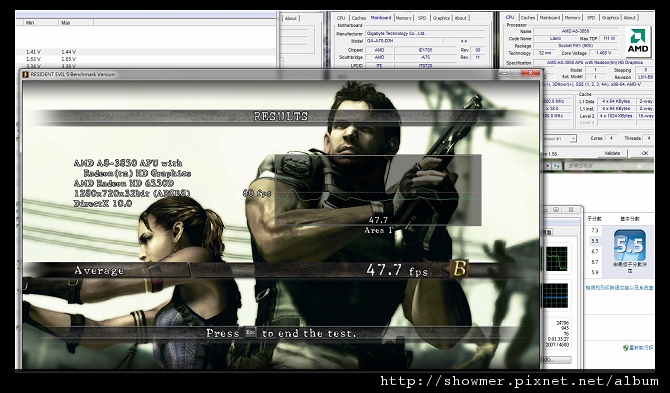Screen dimensions: 670x393
Task: Click the Task Manager memory history graph
Action: 556,296
